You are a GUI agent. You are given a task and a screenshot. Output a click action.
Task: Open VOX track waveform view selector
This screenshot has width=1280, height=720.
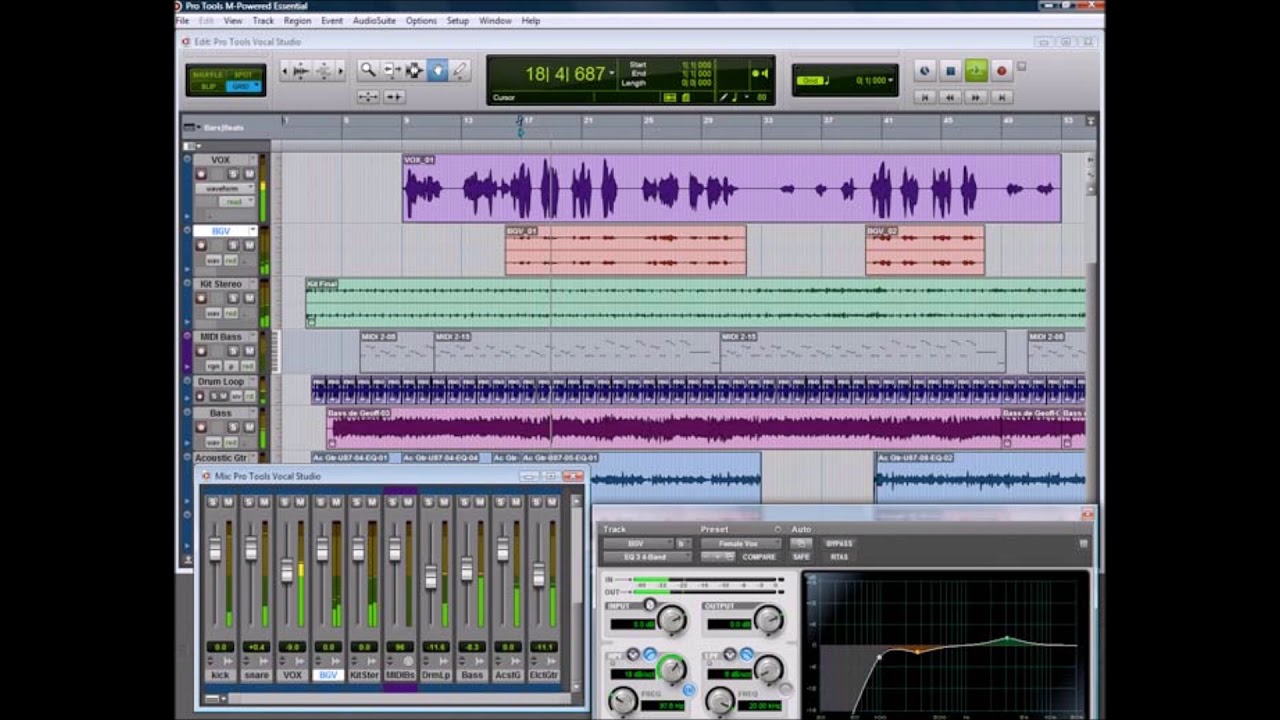pyautogui.click(x=223, y=188)
